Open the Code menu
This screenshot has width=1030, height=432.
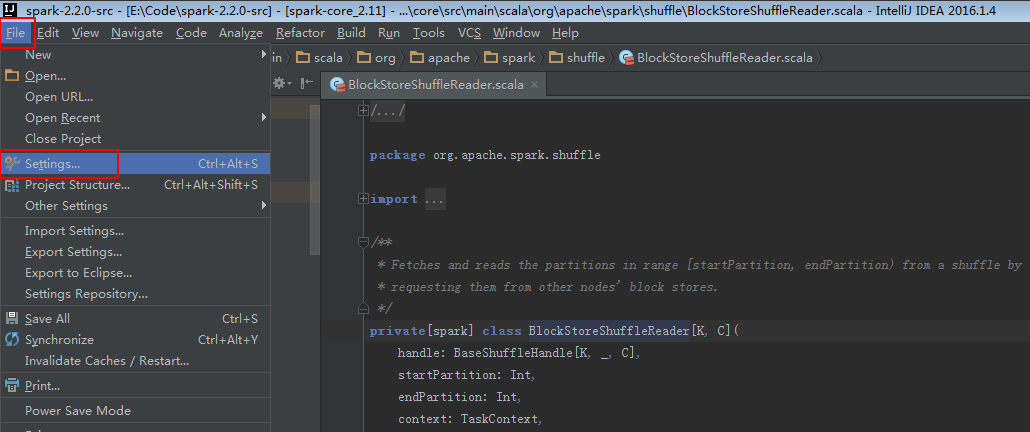click(191, 33)
